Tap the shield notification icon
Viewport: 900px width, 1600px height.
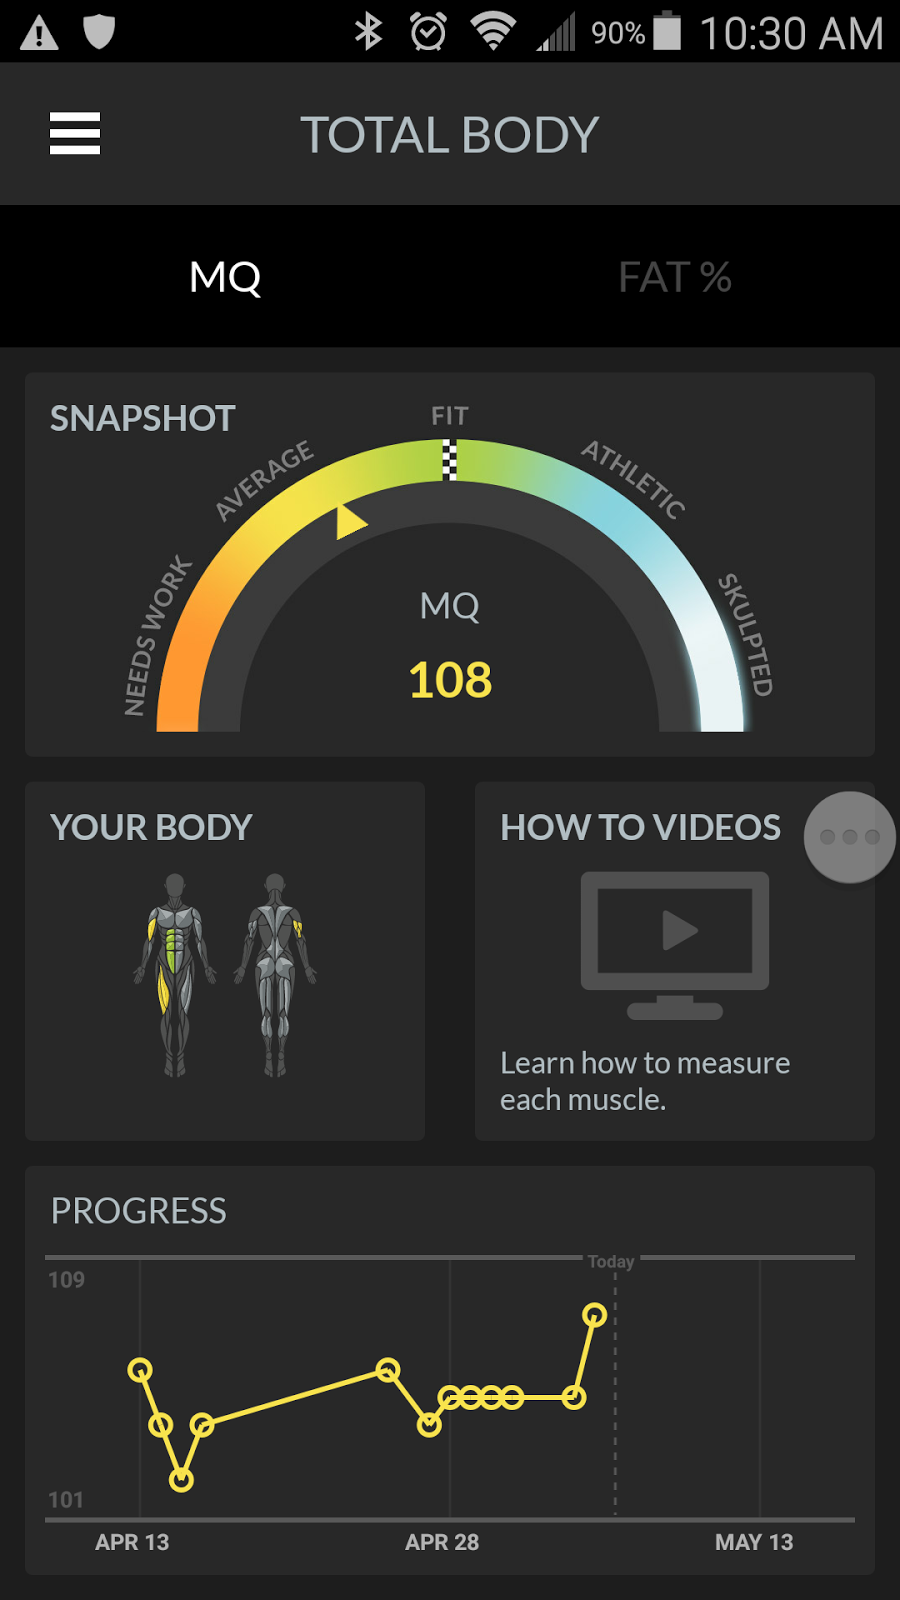[99, 32]
